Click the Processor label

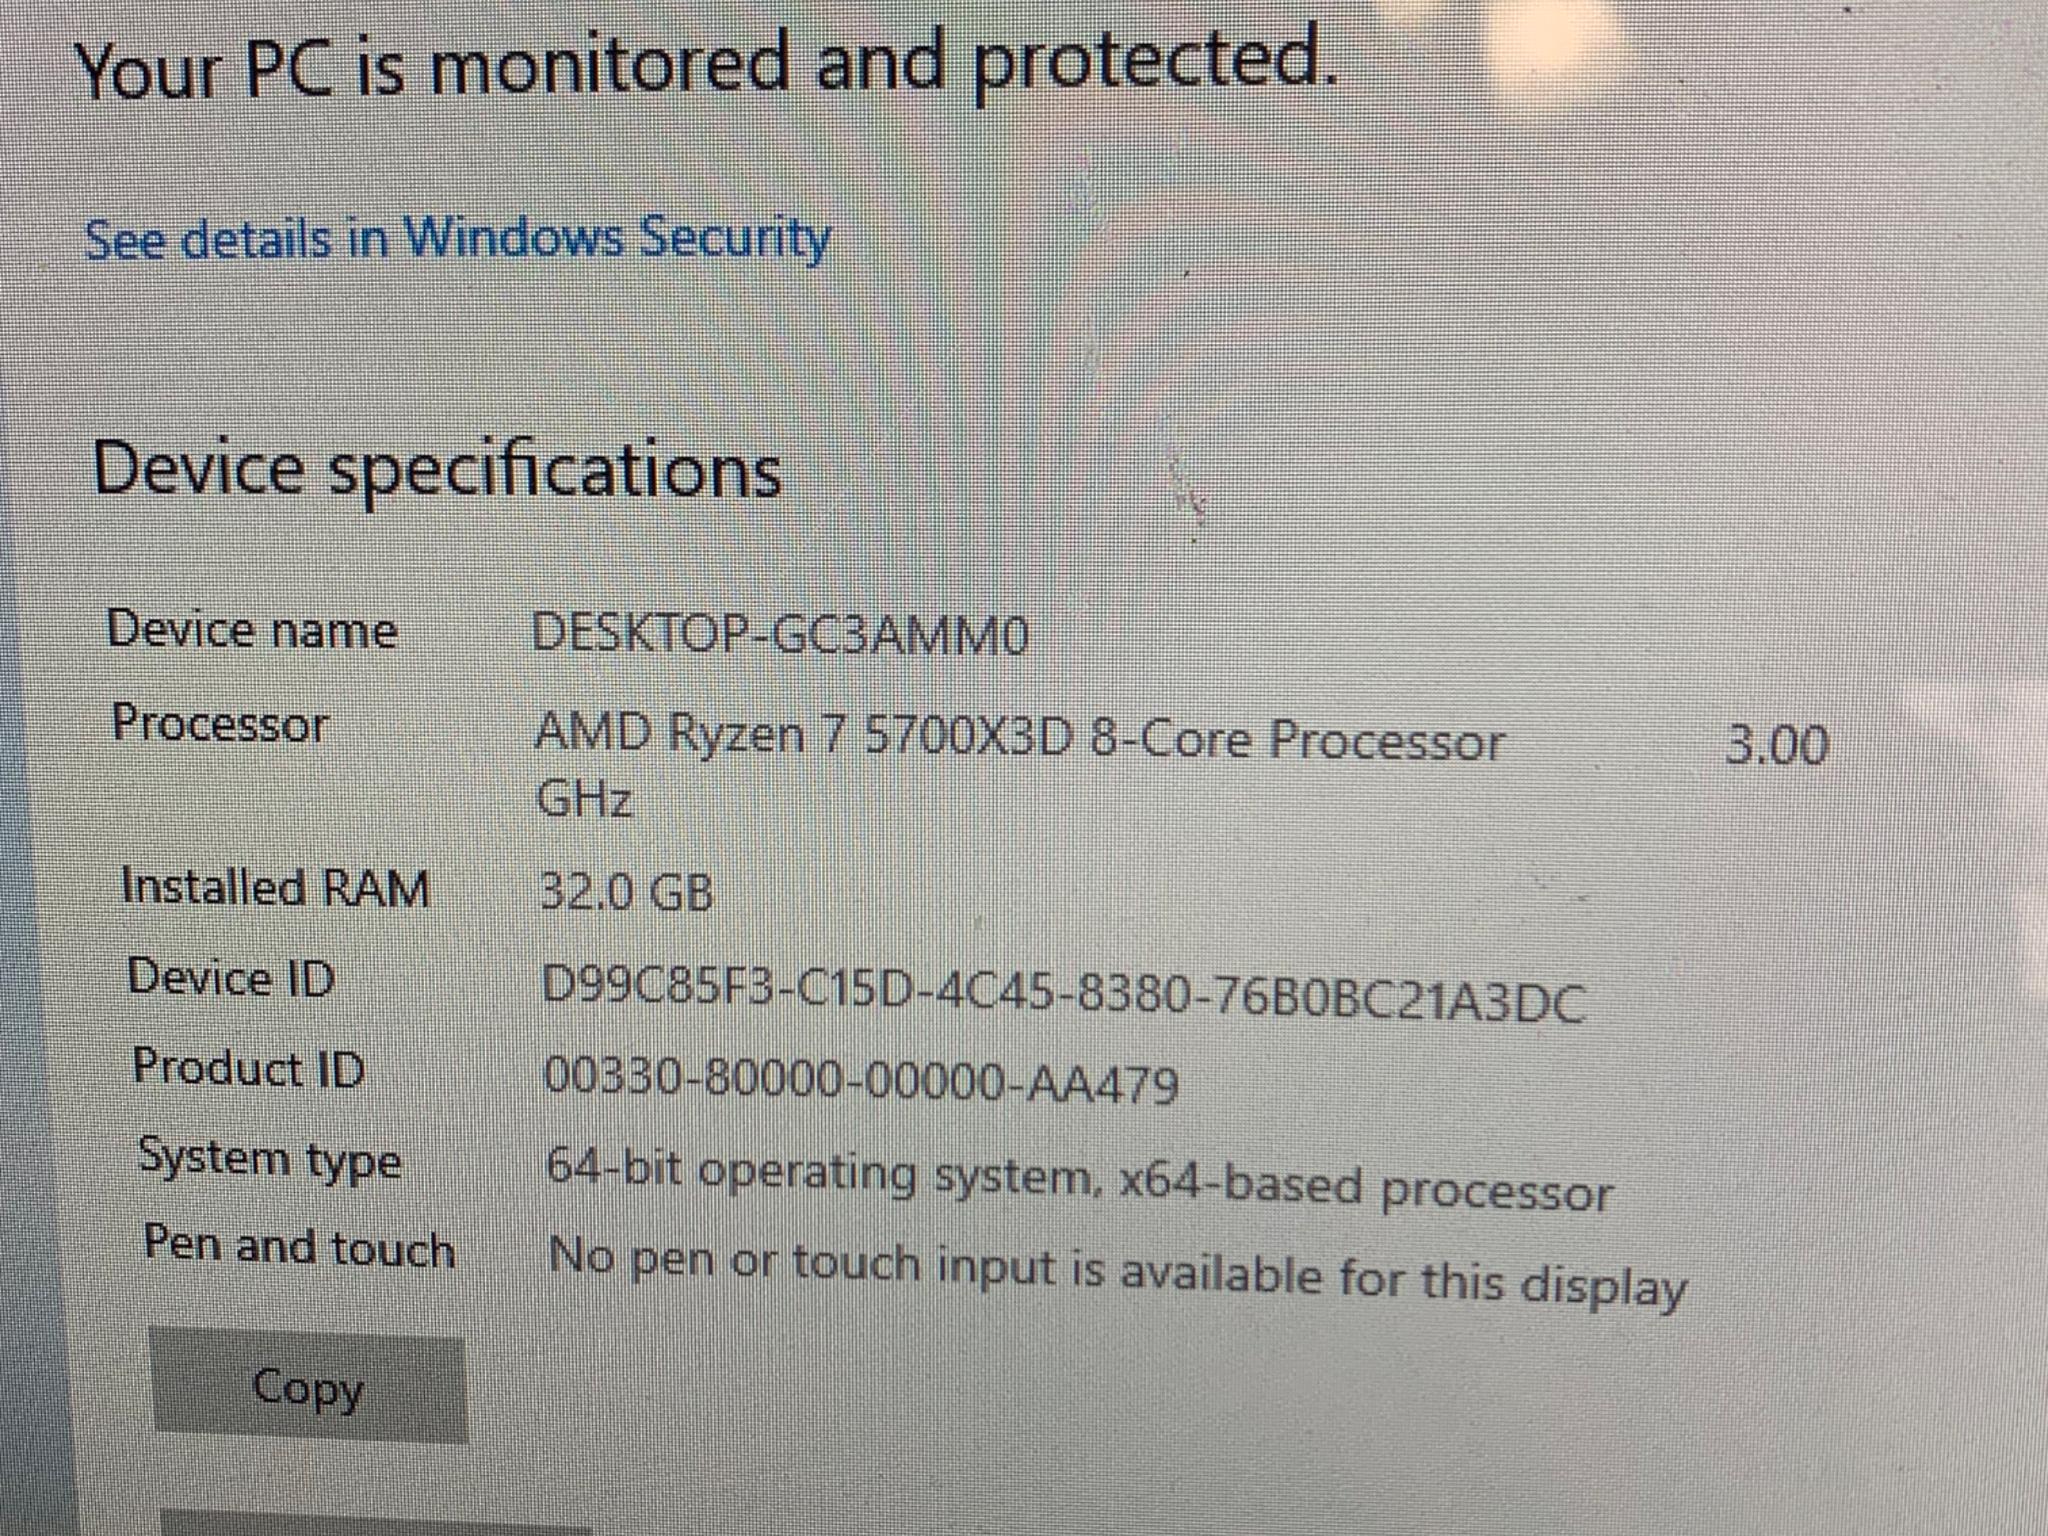point(220,723)
